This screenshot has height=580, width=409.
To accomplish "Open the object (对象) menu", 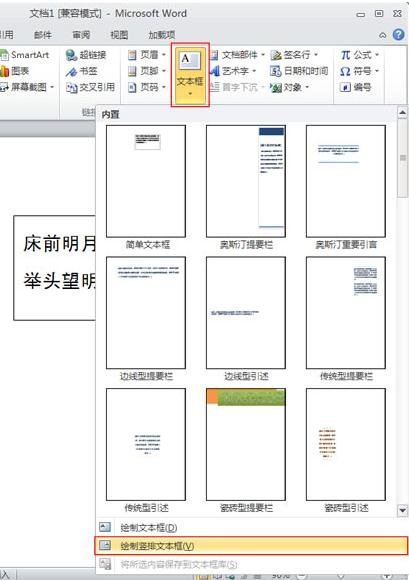I will (x=290, y=87).
